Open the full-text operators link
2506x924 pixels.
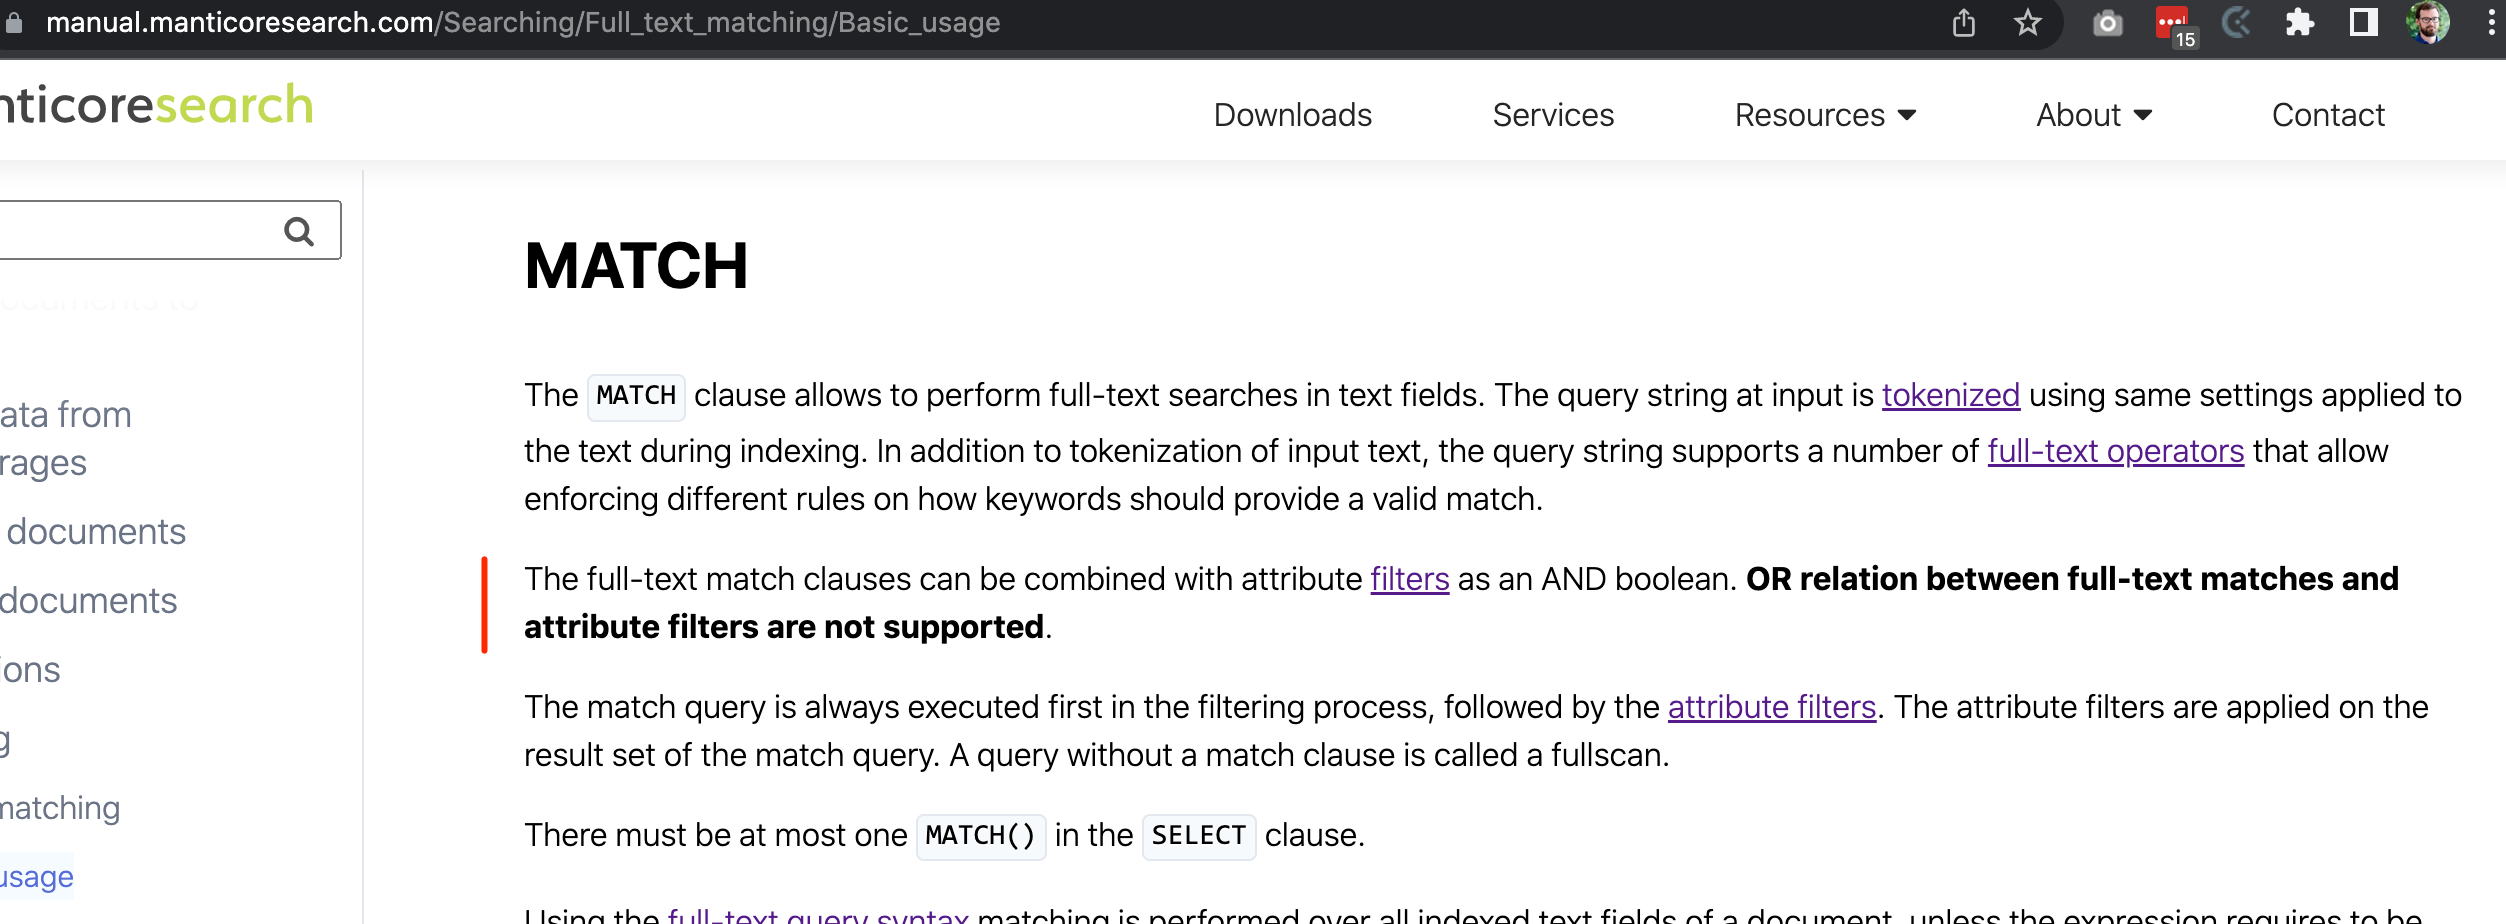pos(2114,451)
